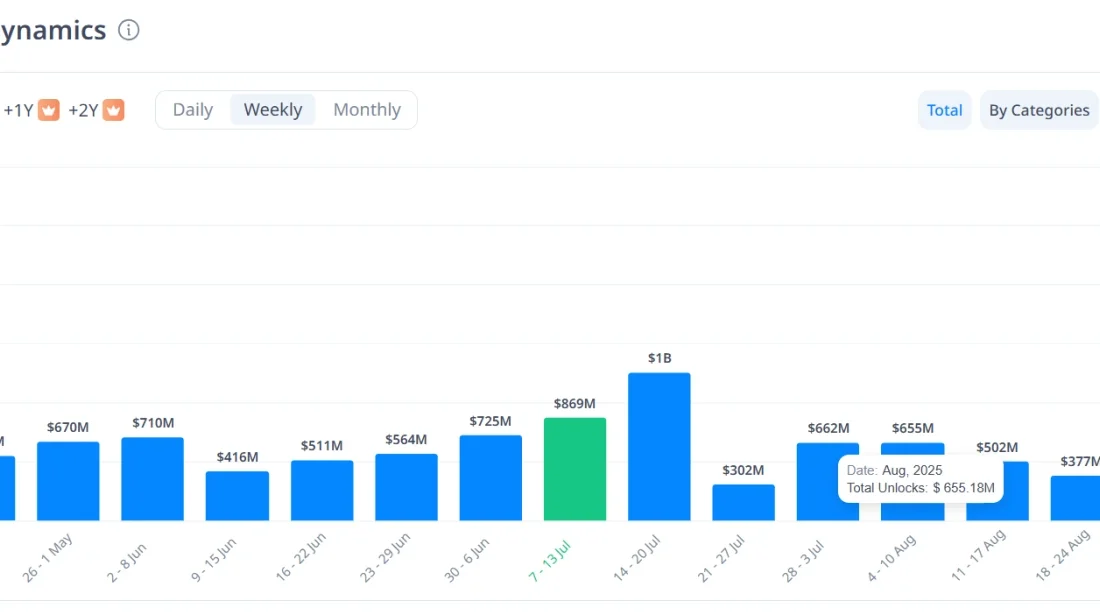This screenshot has height=615, width=1100.
Task: Click the $377M bar for 18 - 24 Aug
Action: (x=1075, y=498)
